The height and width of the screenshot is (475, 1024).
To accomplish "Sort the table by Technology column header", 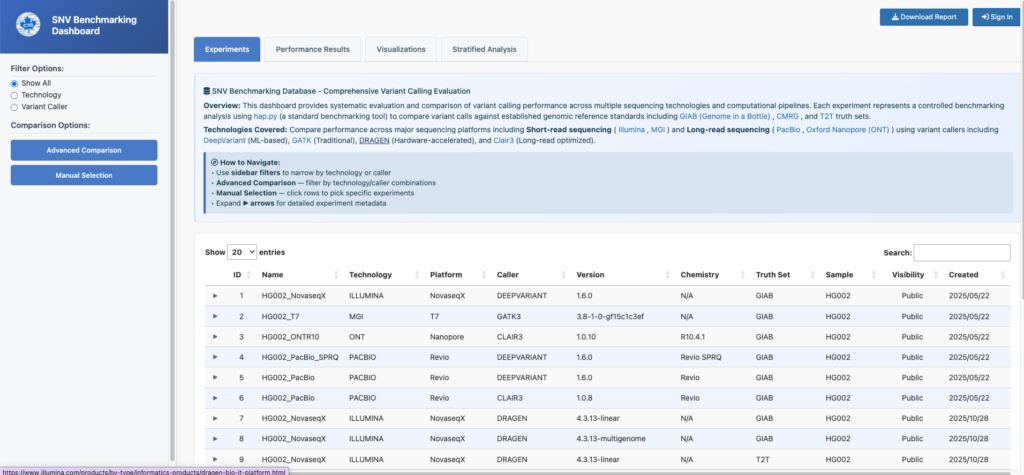I will pos(370,275).
